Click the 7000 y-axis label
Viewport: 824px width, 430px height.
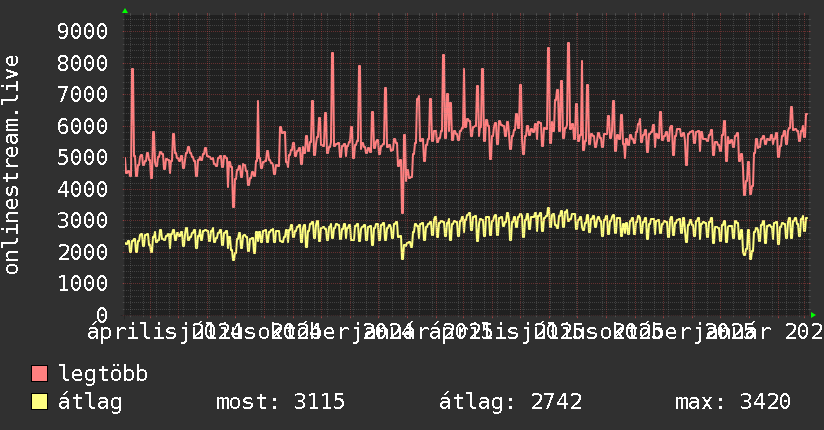83,95
